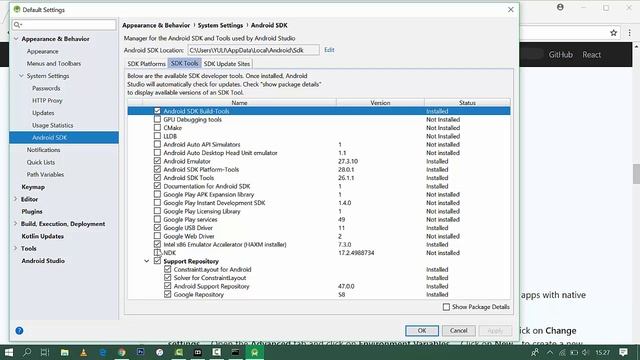Open the Keymap settings page

[x=33, y=187]
